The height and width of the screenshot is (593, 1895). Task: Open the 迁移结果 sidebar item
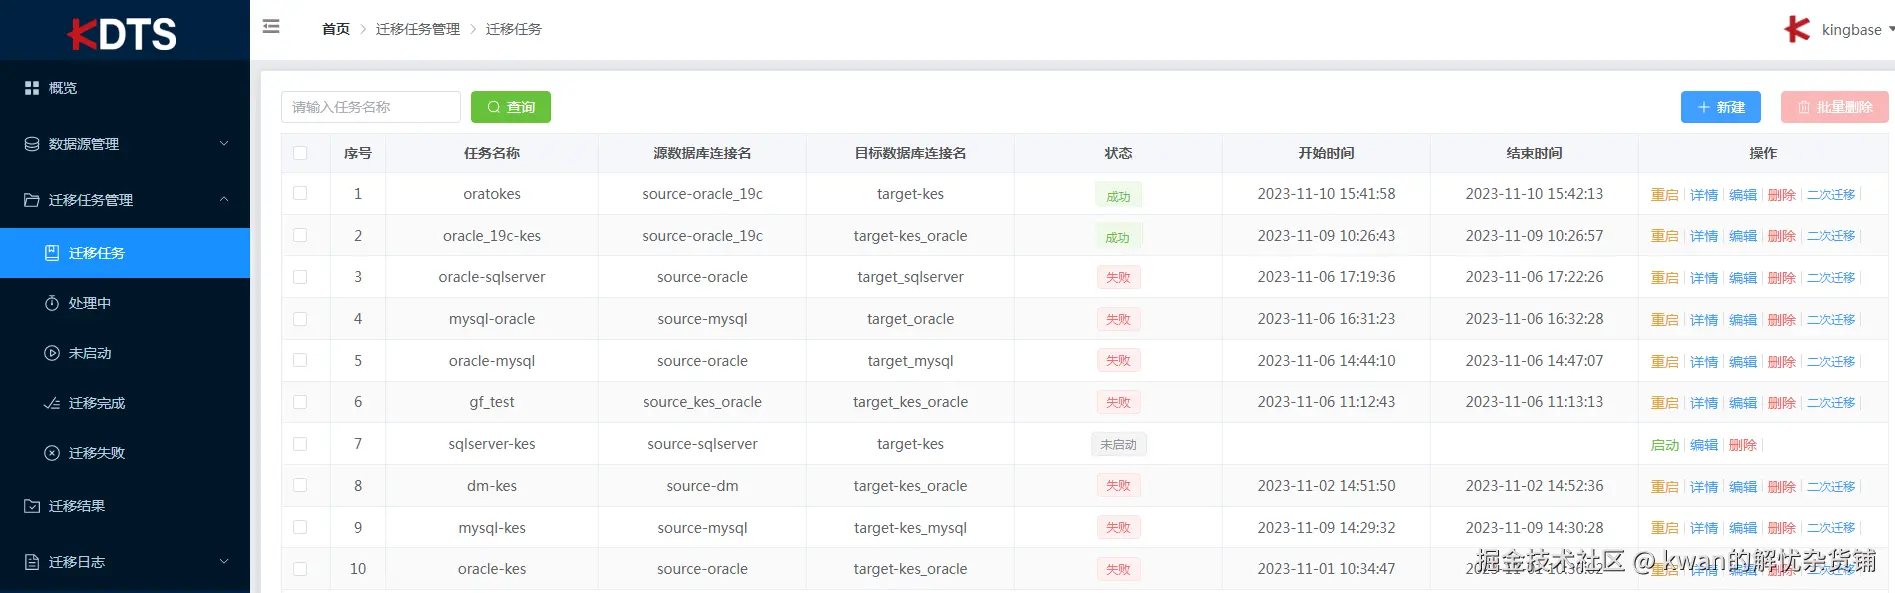click(x=125, y=506)
